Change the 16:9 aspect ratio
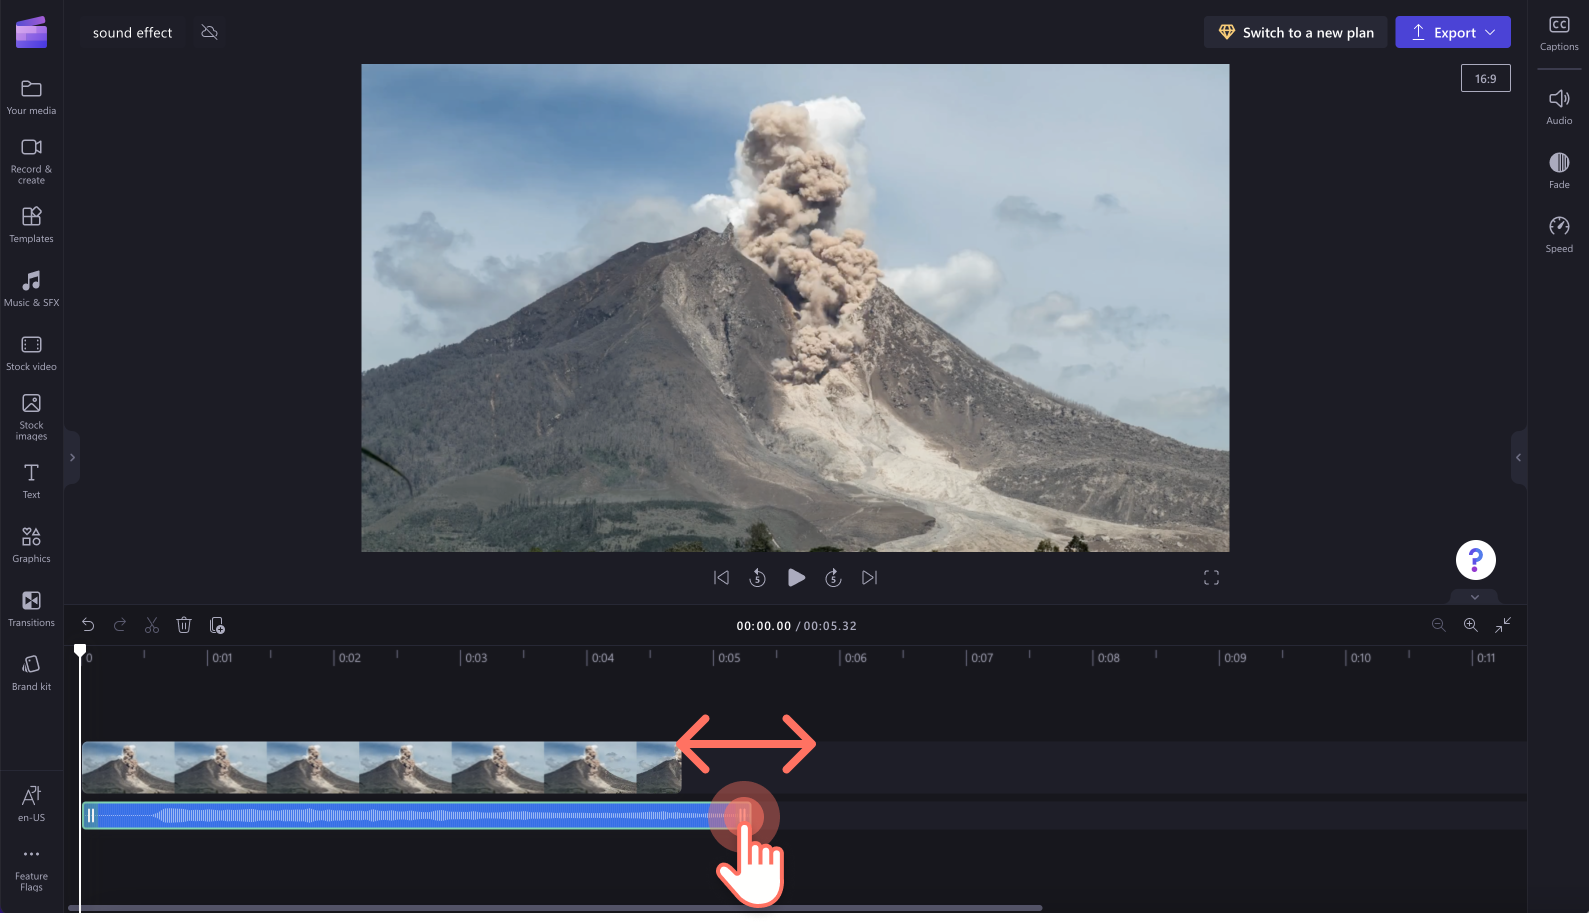This screenshot has width=1589, height=924. point(1486,78)
